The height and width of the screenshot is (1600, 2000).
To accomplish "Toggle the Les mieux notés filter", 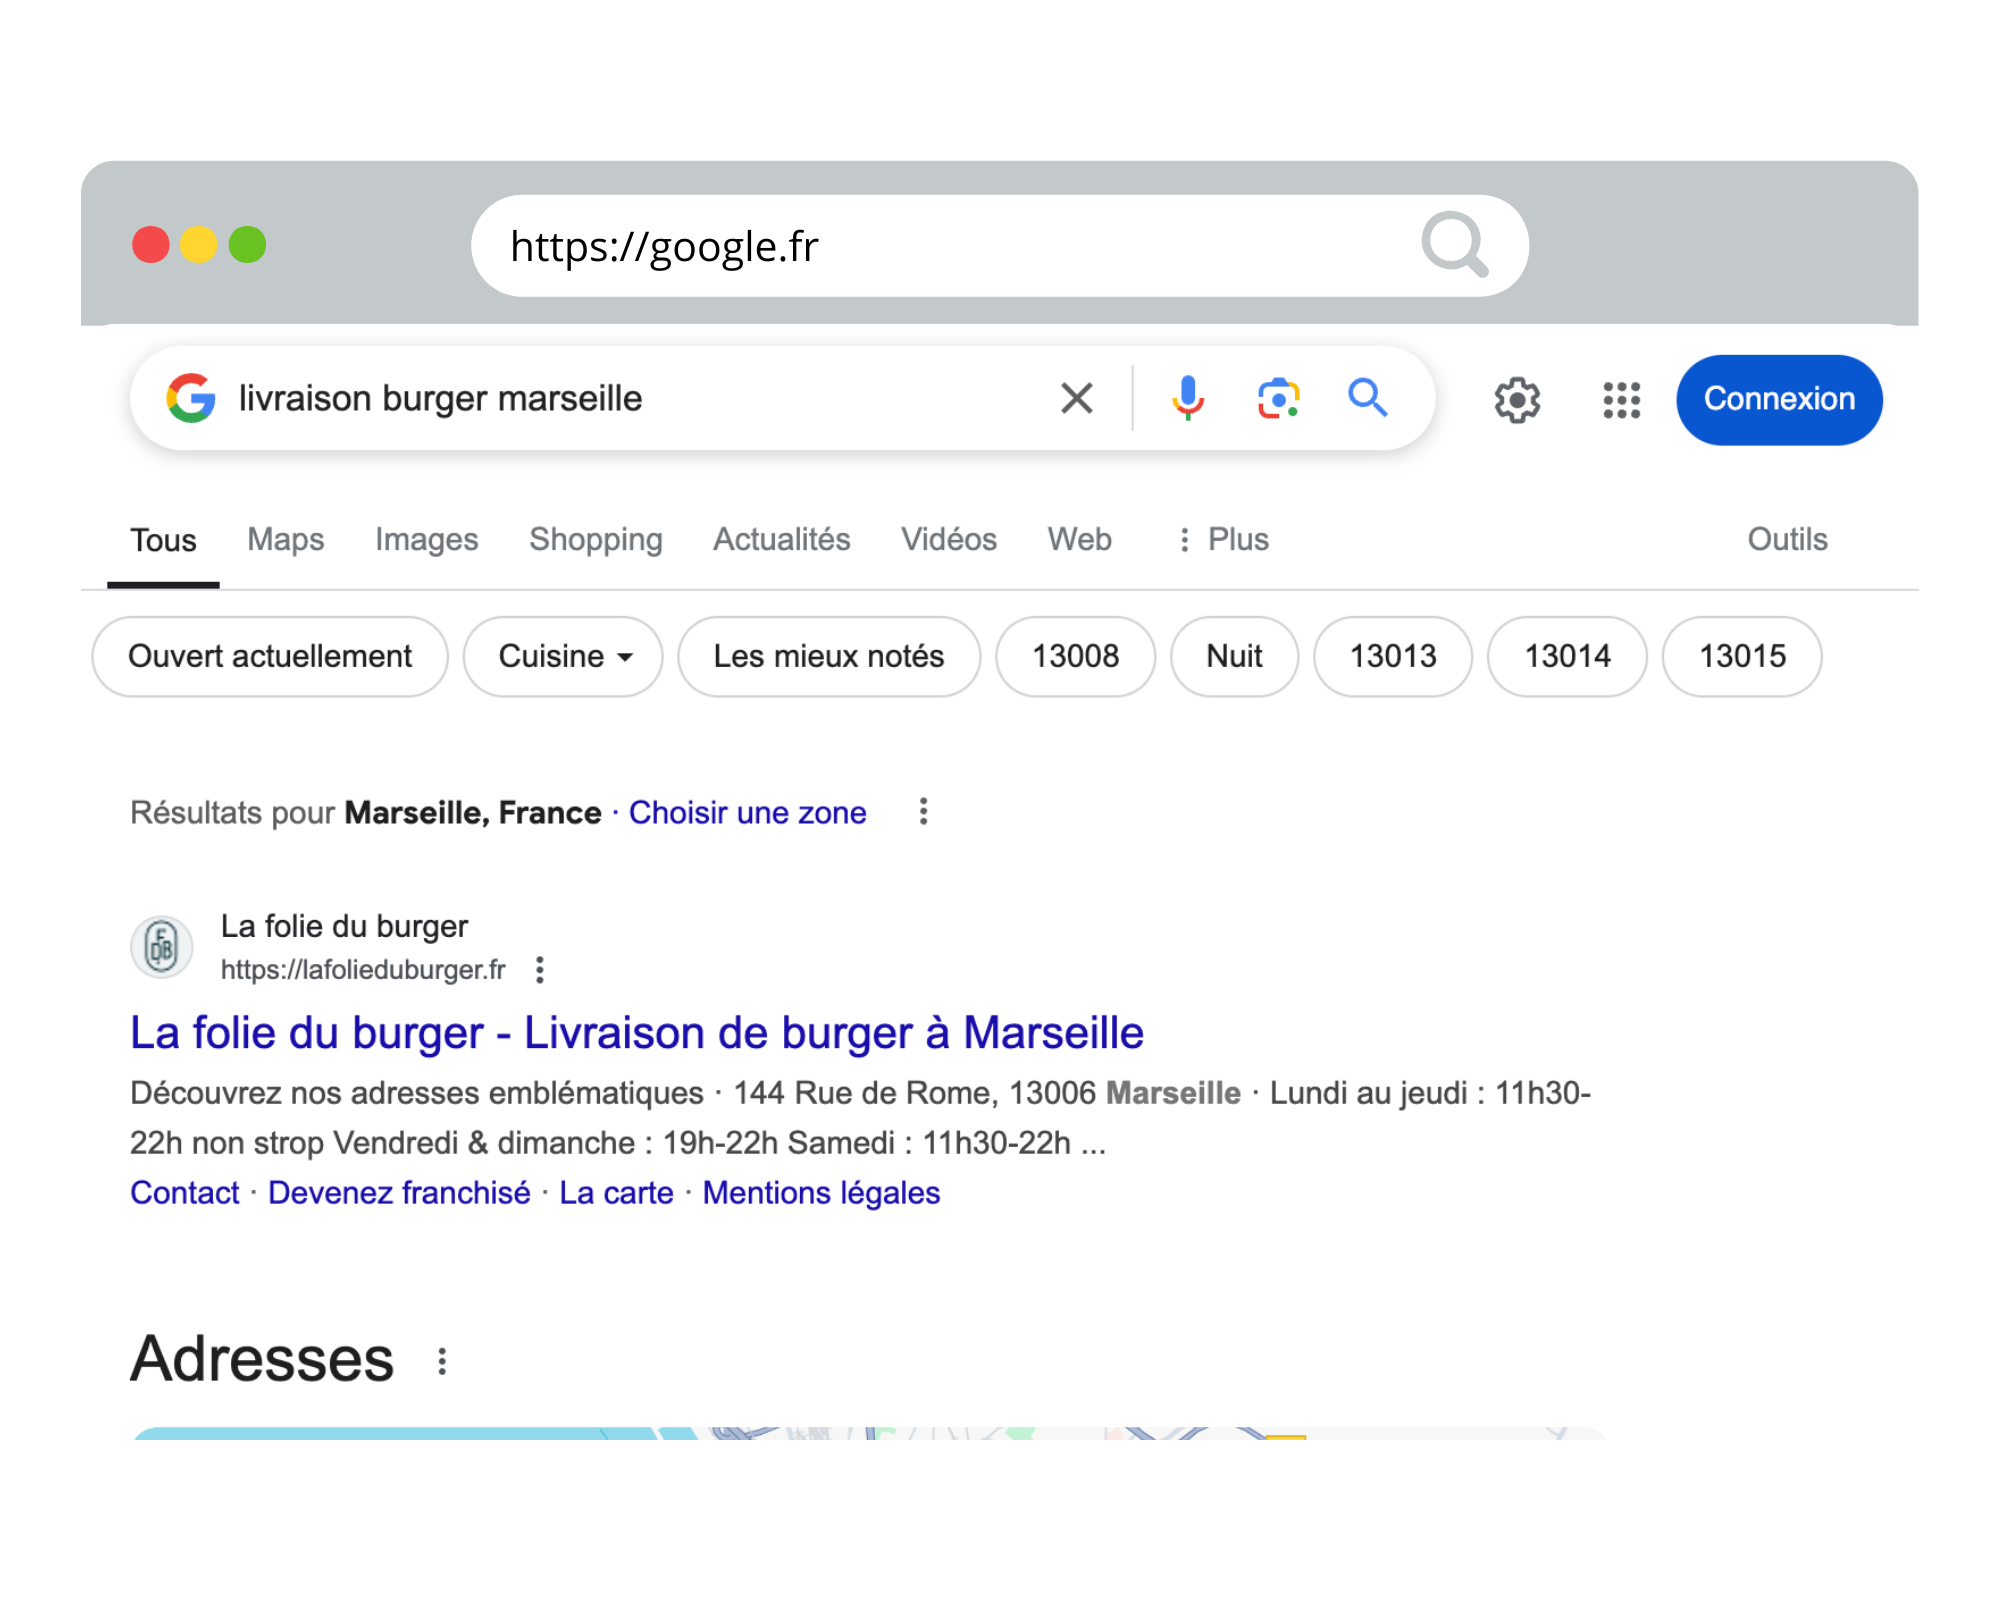I will (x=829, y=656).
